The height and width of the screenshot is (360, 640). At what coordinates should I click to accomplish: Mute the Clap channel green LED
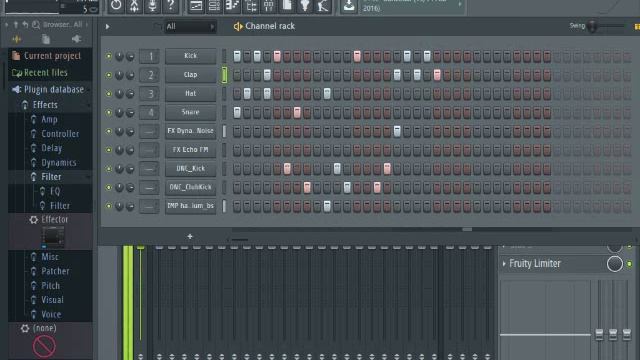click(x=109, y=75)
